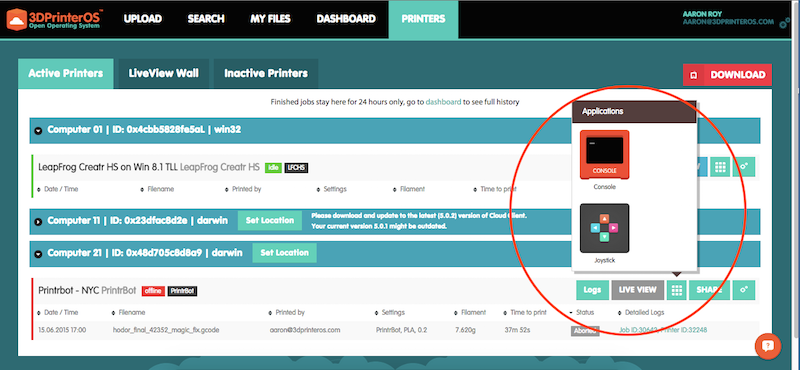Sort LeapFrog jobs by Filename
Screen dimensions: 800x370
pyautogui.click(x=157, y=189)
